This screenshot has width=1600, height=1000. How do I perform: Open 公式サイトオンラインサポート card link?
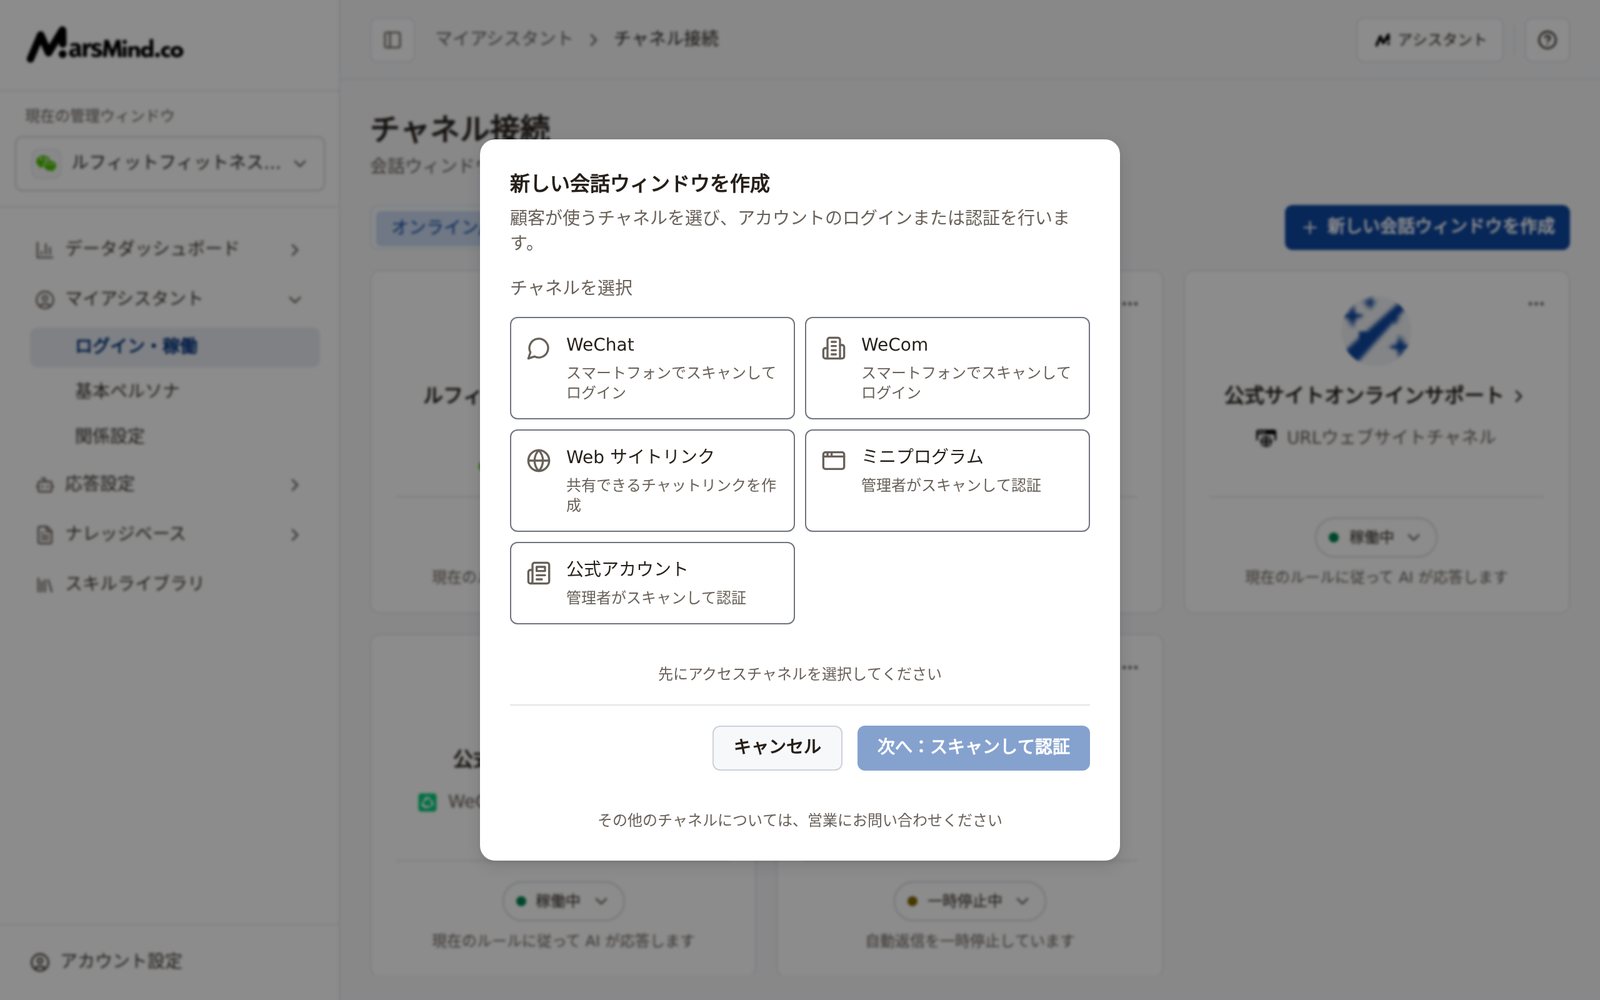(1374, 395)
